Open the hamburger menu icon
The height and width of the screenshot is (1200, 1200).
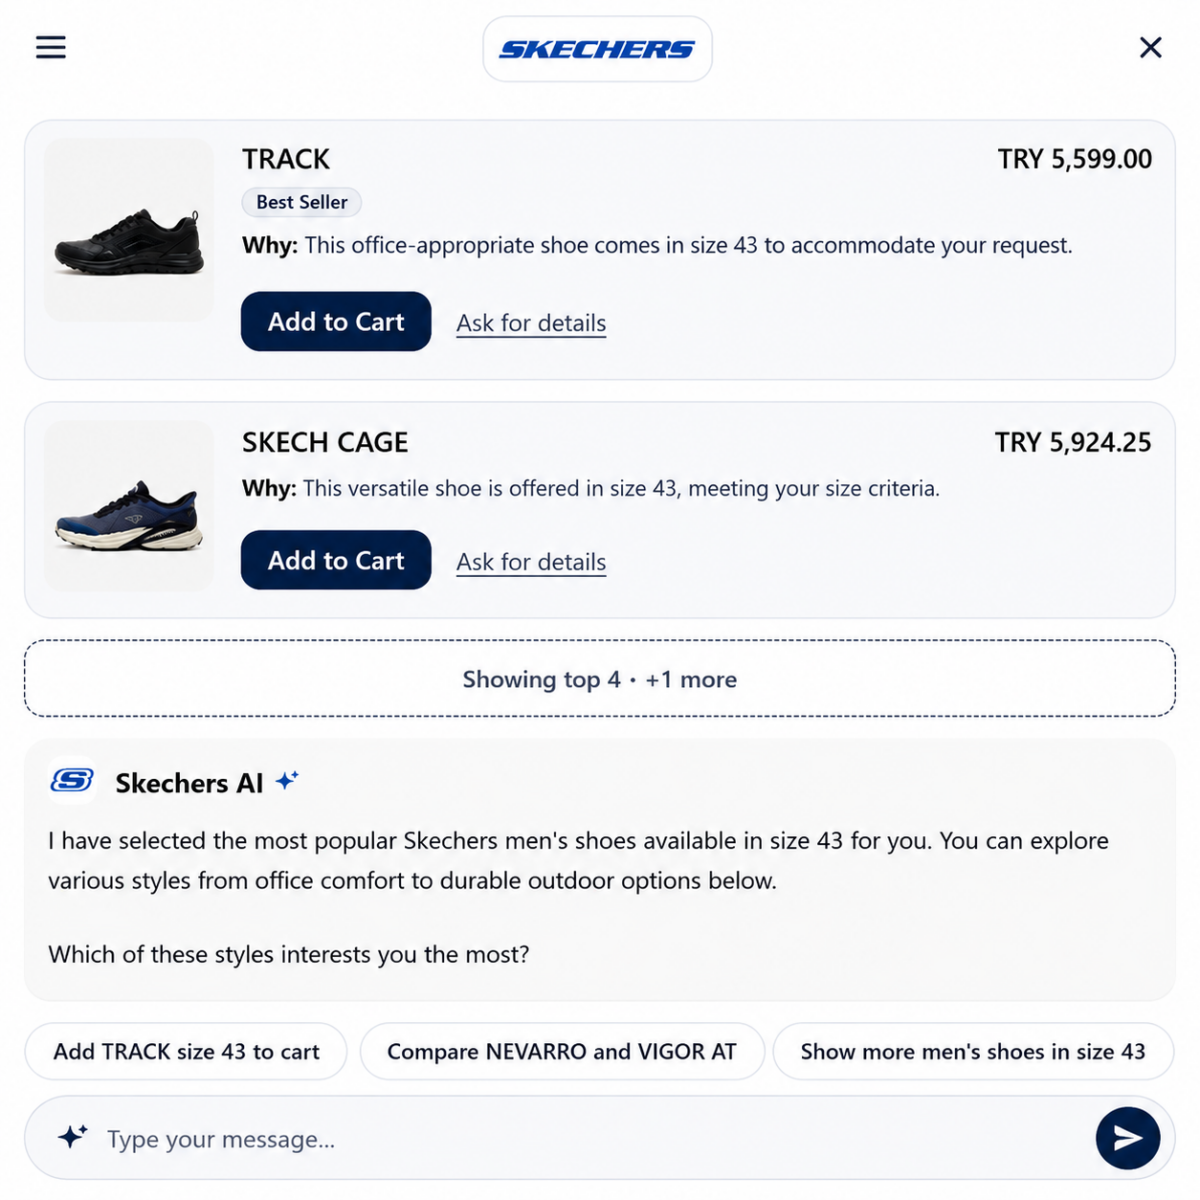pos(51,47)
